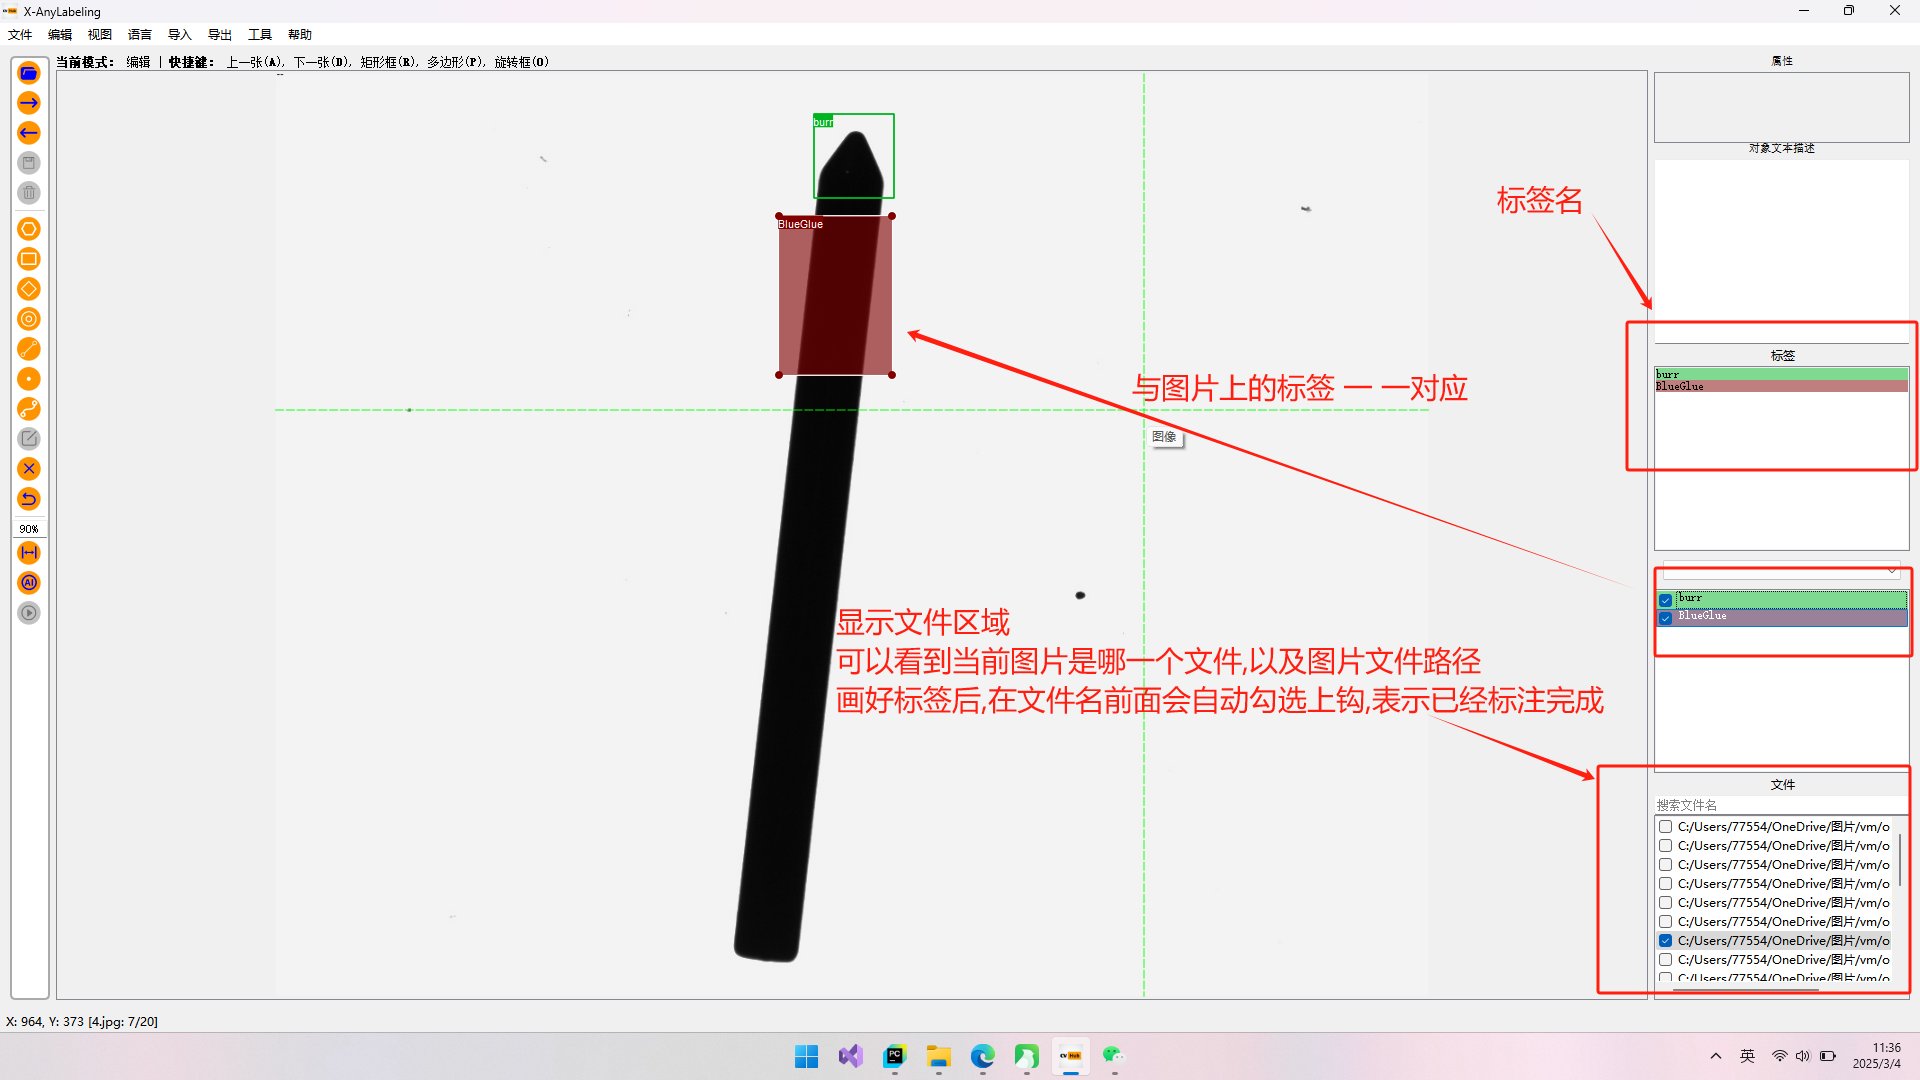Select the circle drawing tool
Viewport: 1920px width, 1080px height.
[29, 319]
